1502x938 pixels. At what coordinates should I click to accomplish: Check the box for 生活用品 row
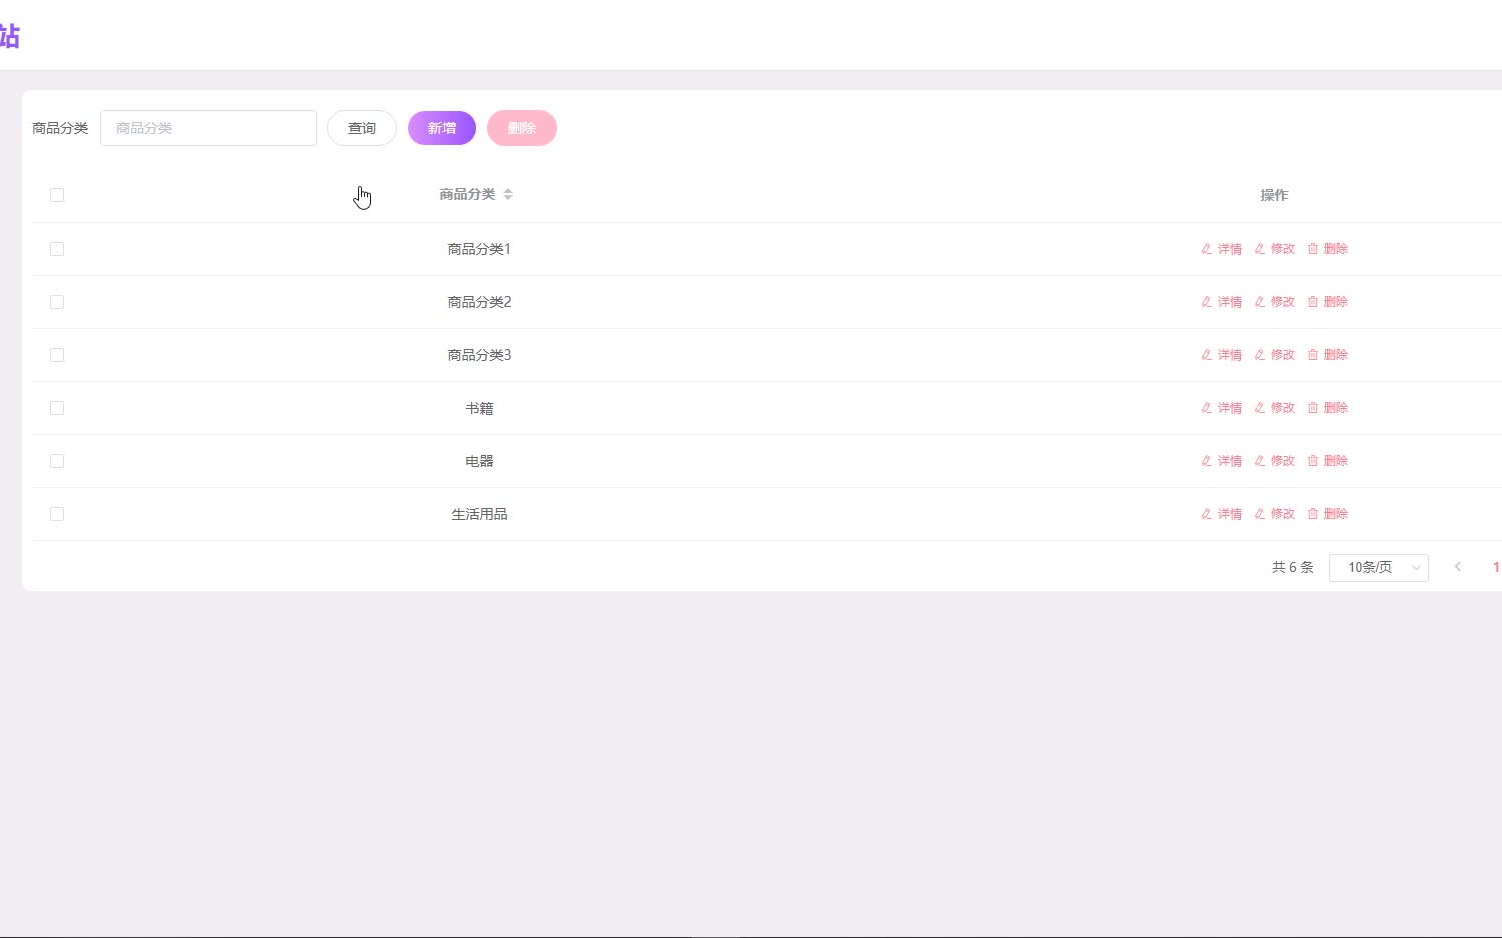pos(57,514)
